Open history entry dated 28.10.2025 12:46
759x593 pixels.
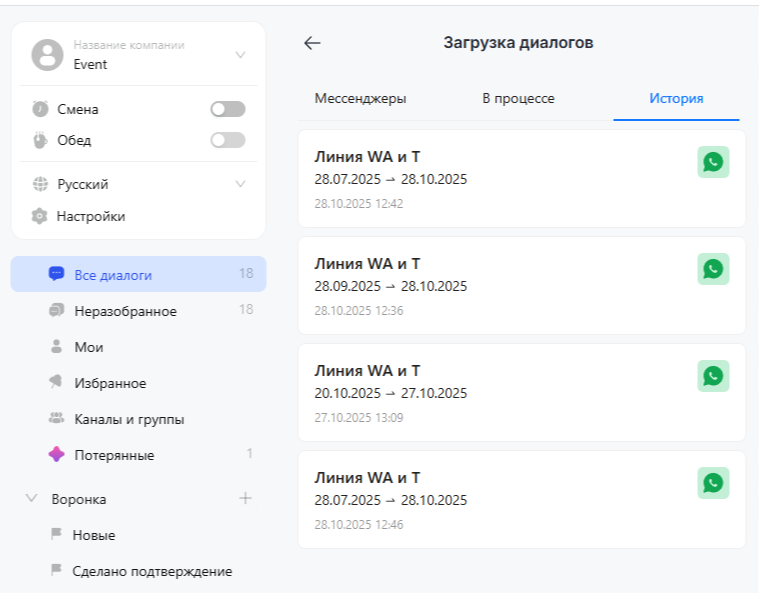click(500, 499)
